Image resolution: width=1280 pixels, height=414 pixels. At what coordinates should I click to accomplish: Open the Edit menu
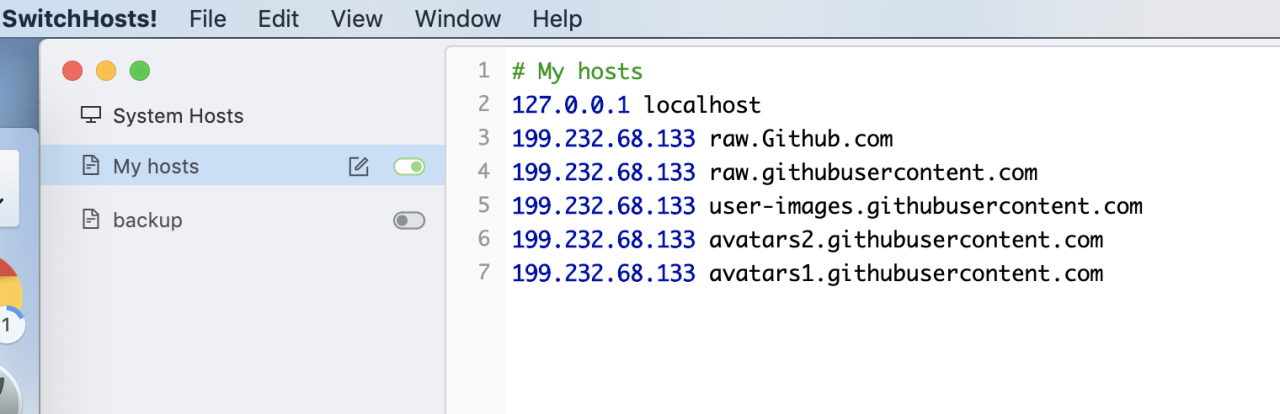(279, 19)
